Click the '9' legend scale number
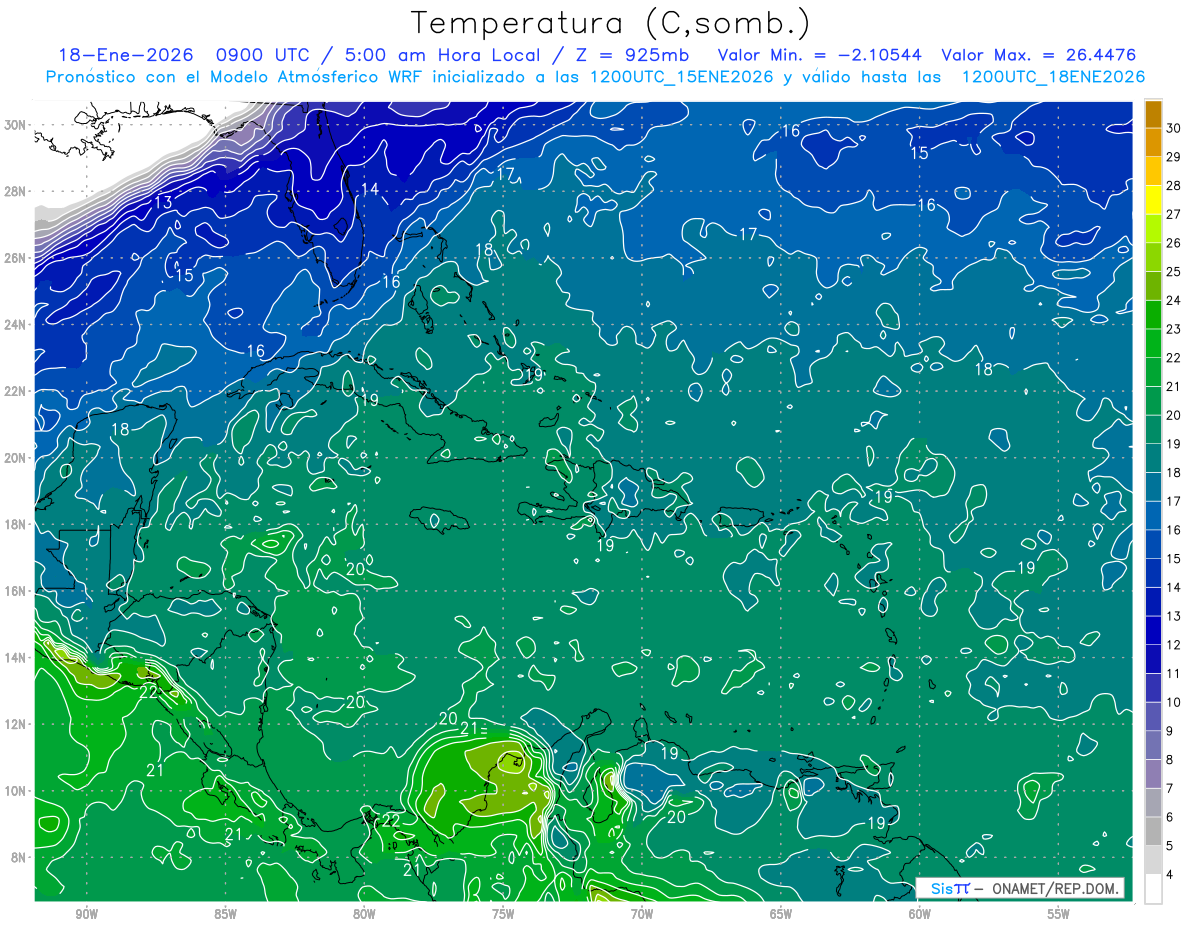The image size is (1200, 927). point(1171,731)
